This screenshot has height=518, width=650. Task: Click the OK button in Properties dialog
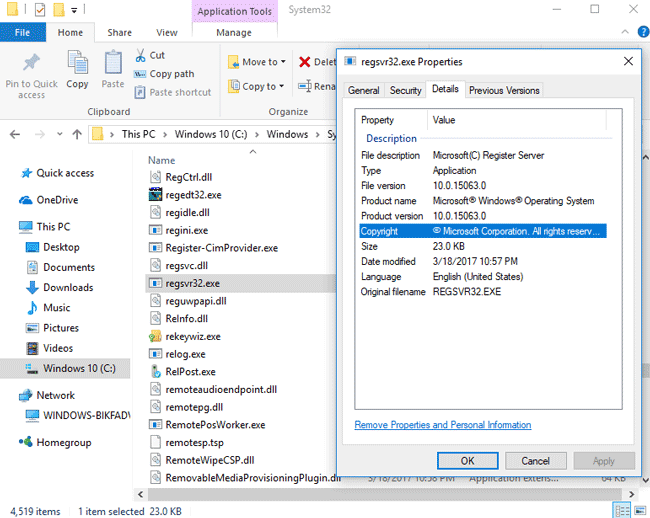(x=467, y=461)
